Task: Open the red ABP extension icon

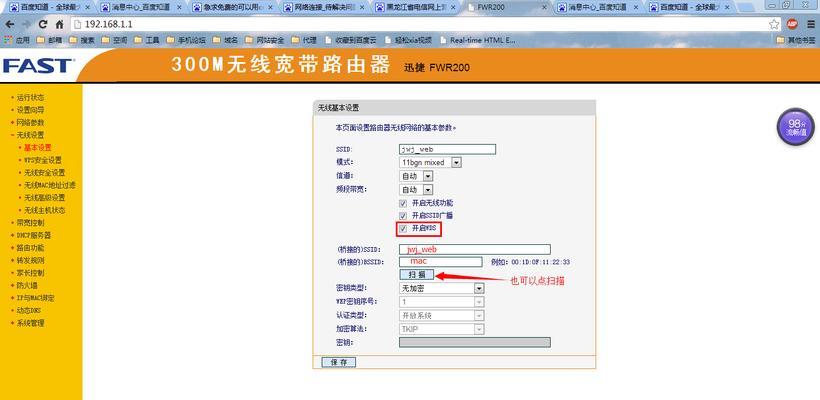Action: pos(792,24)
